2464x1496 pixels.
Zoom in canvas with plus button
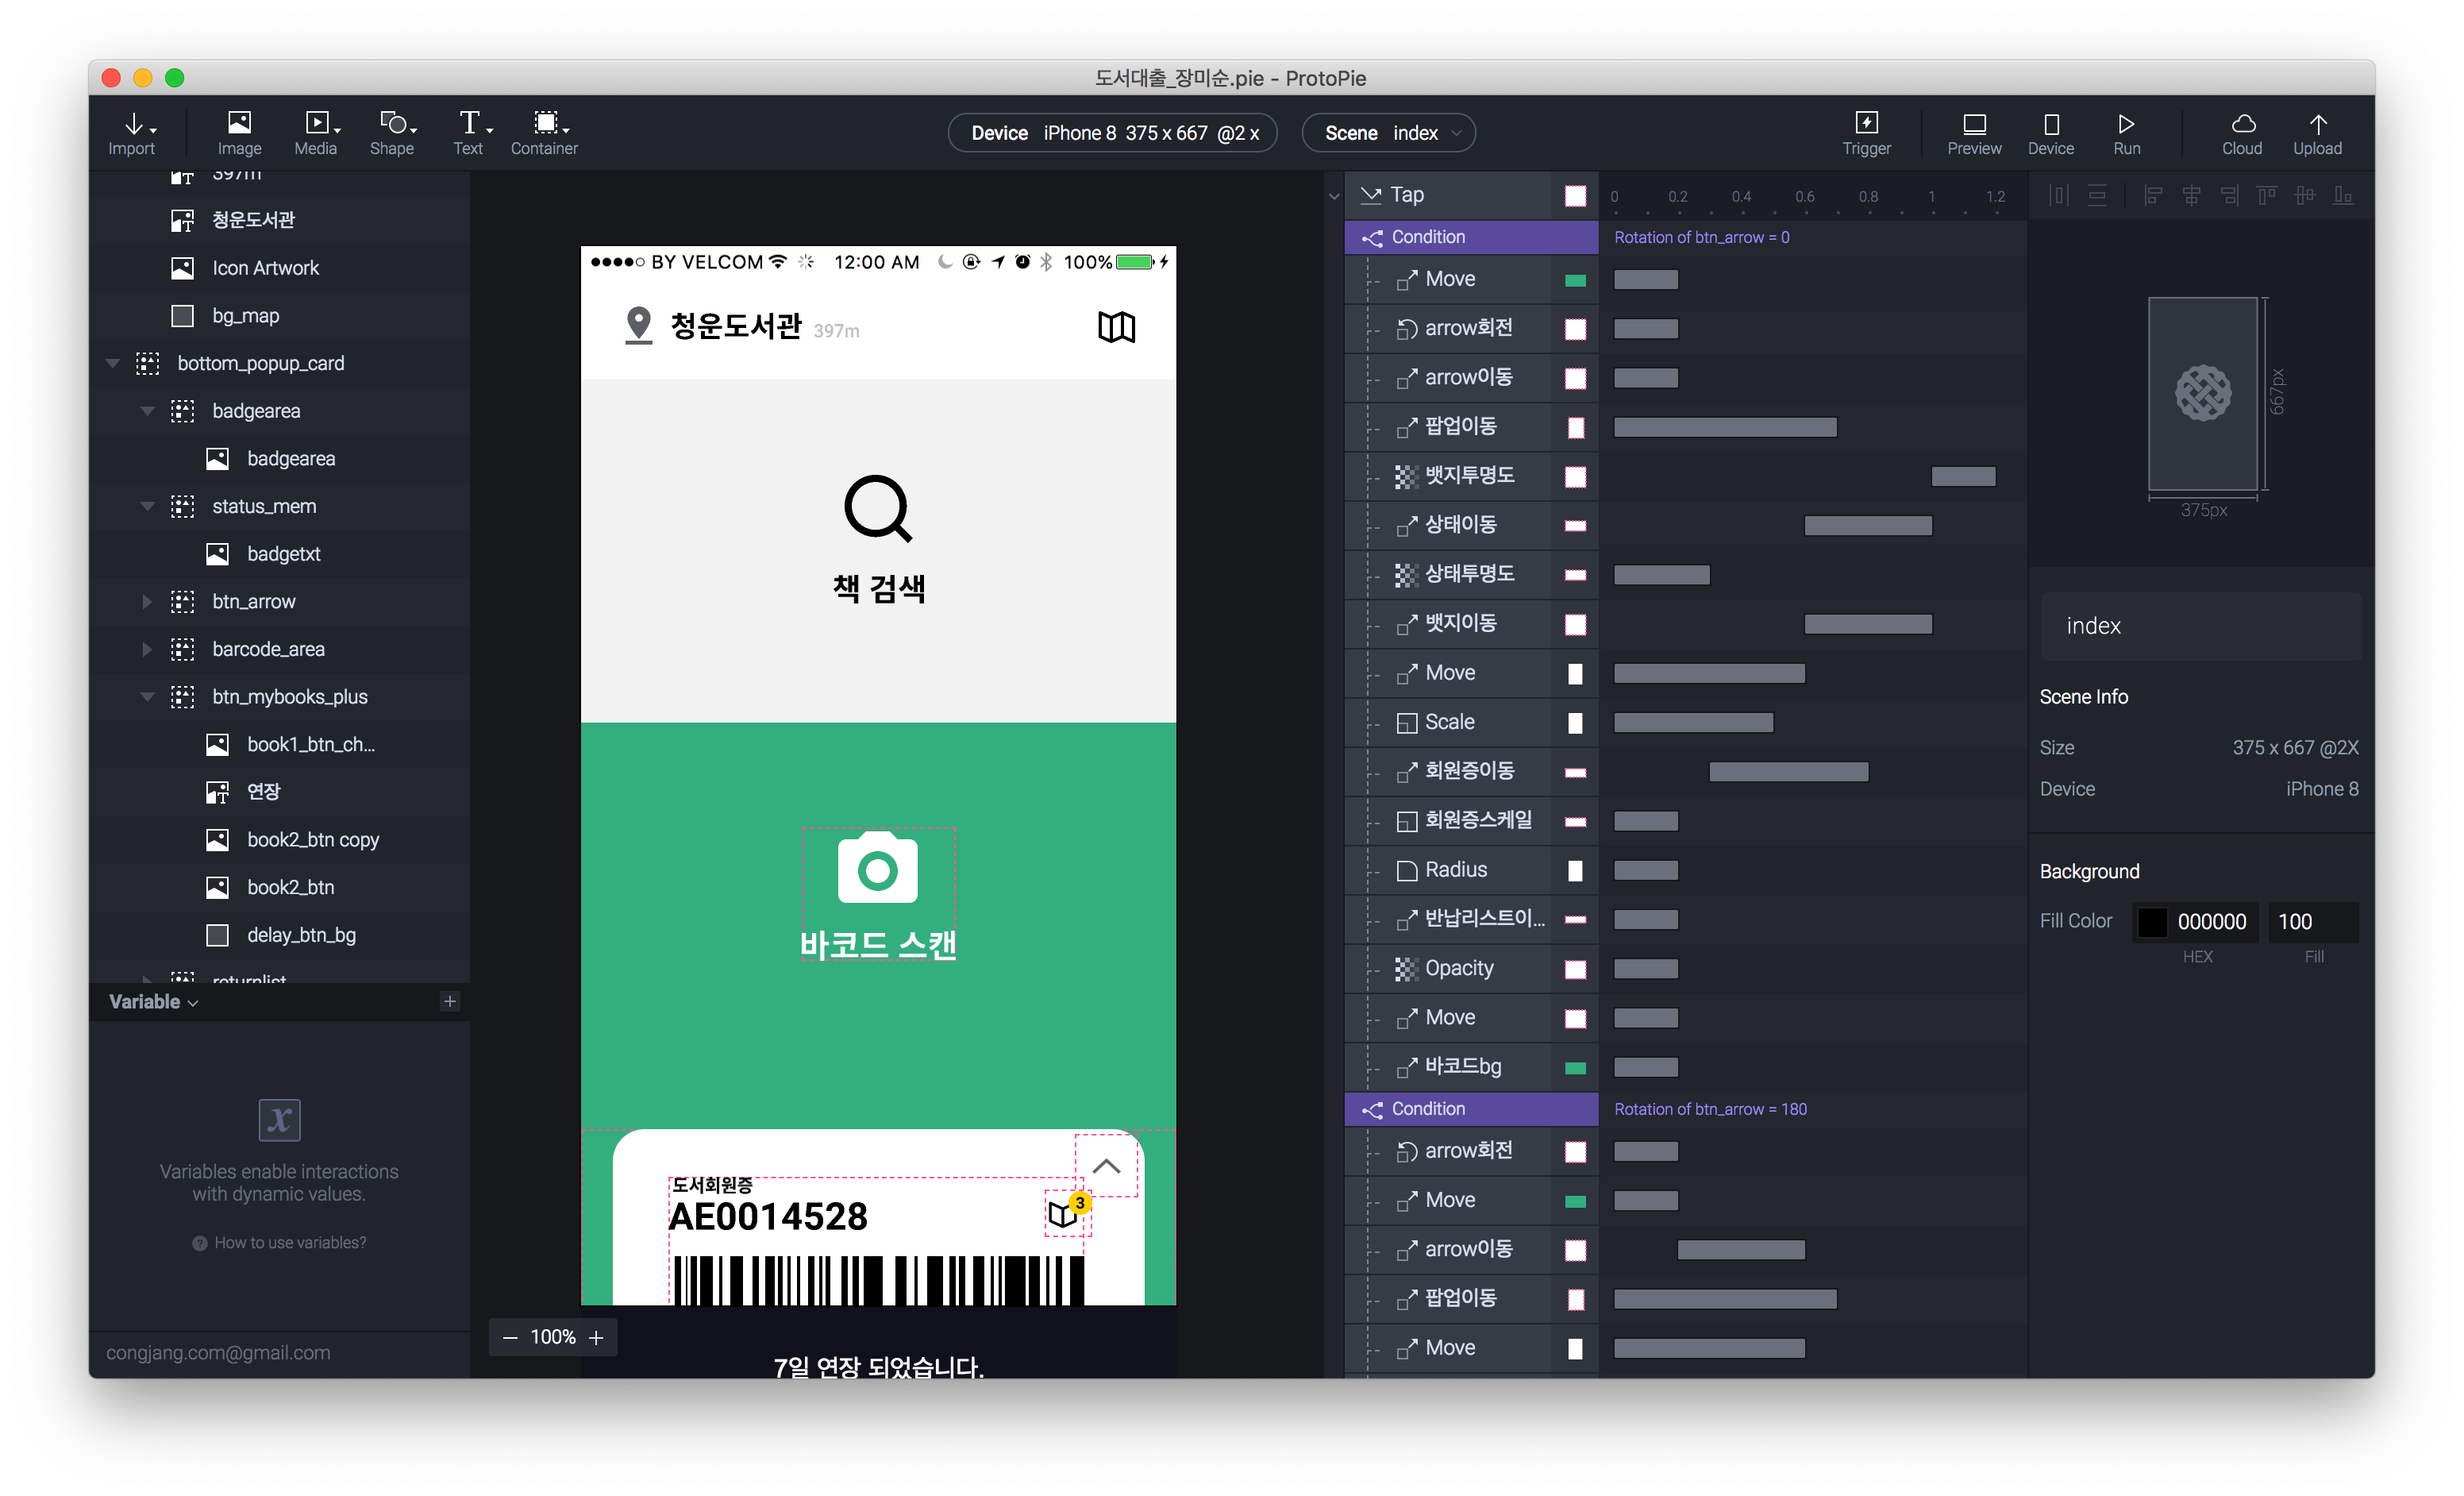point(596,1337)
